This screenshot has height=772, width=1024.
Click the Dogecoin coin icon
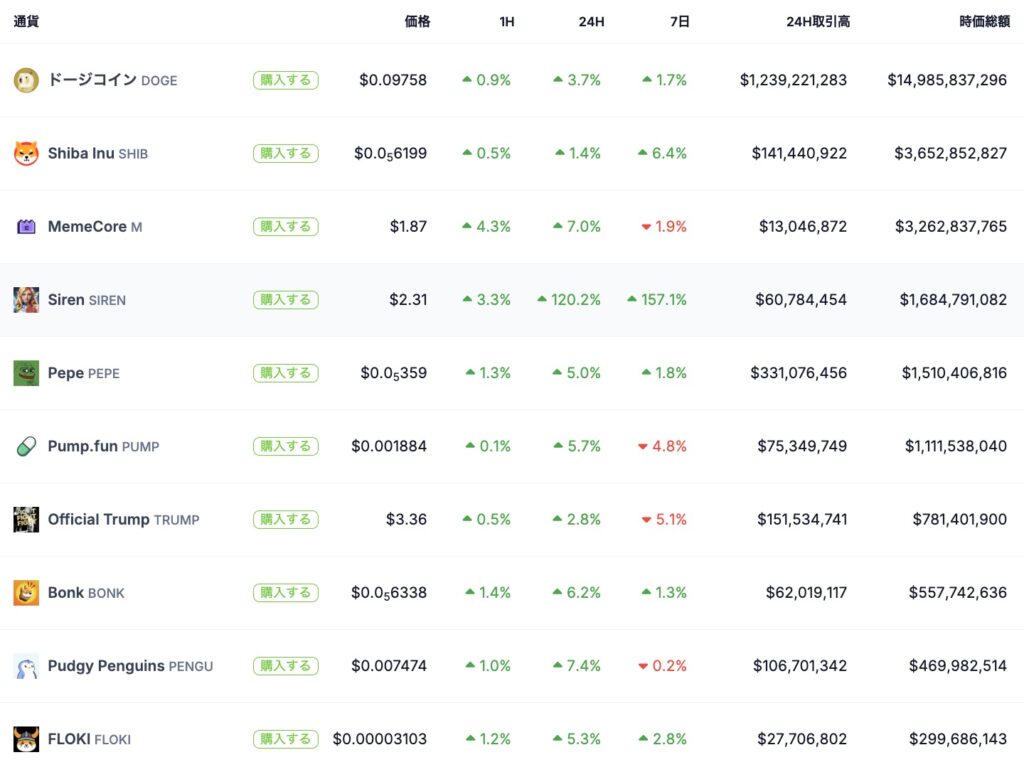(26, 80)
